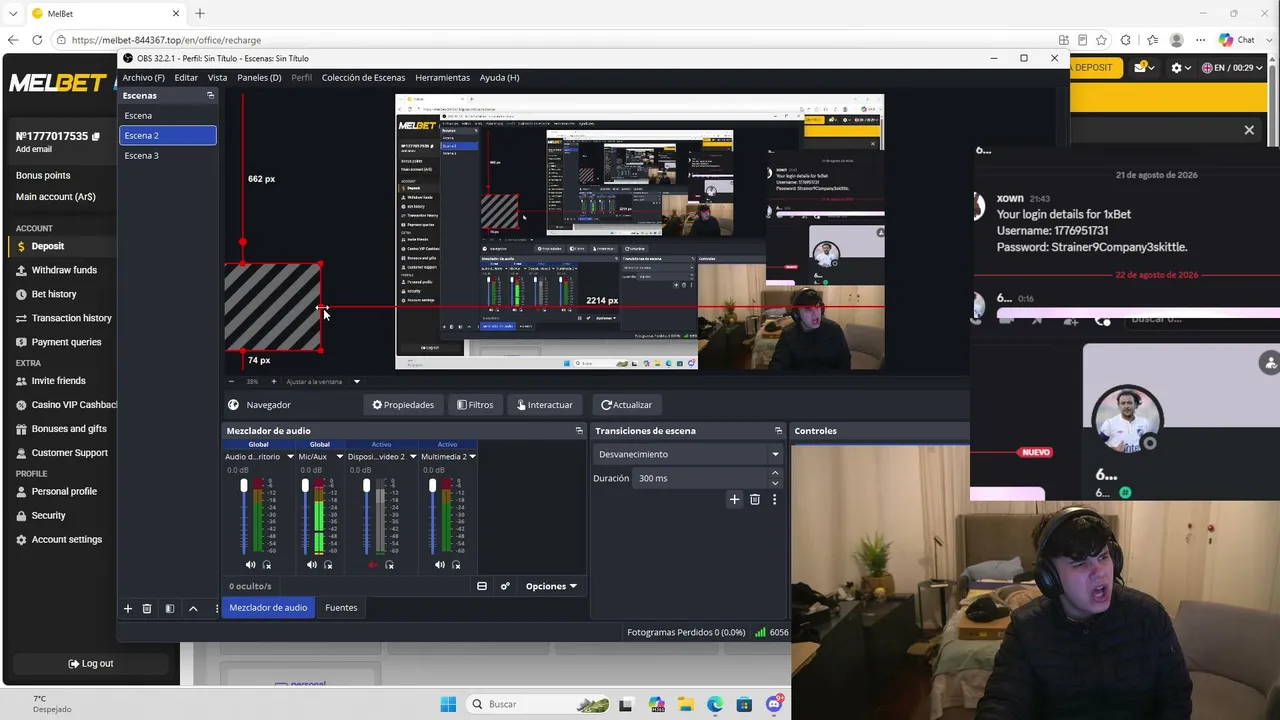Click the Add email link in MelBet
Image resolution: width=1280 pixels, height=720 pixels.
coord(34,150)
